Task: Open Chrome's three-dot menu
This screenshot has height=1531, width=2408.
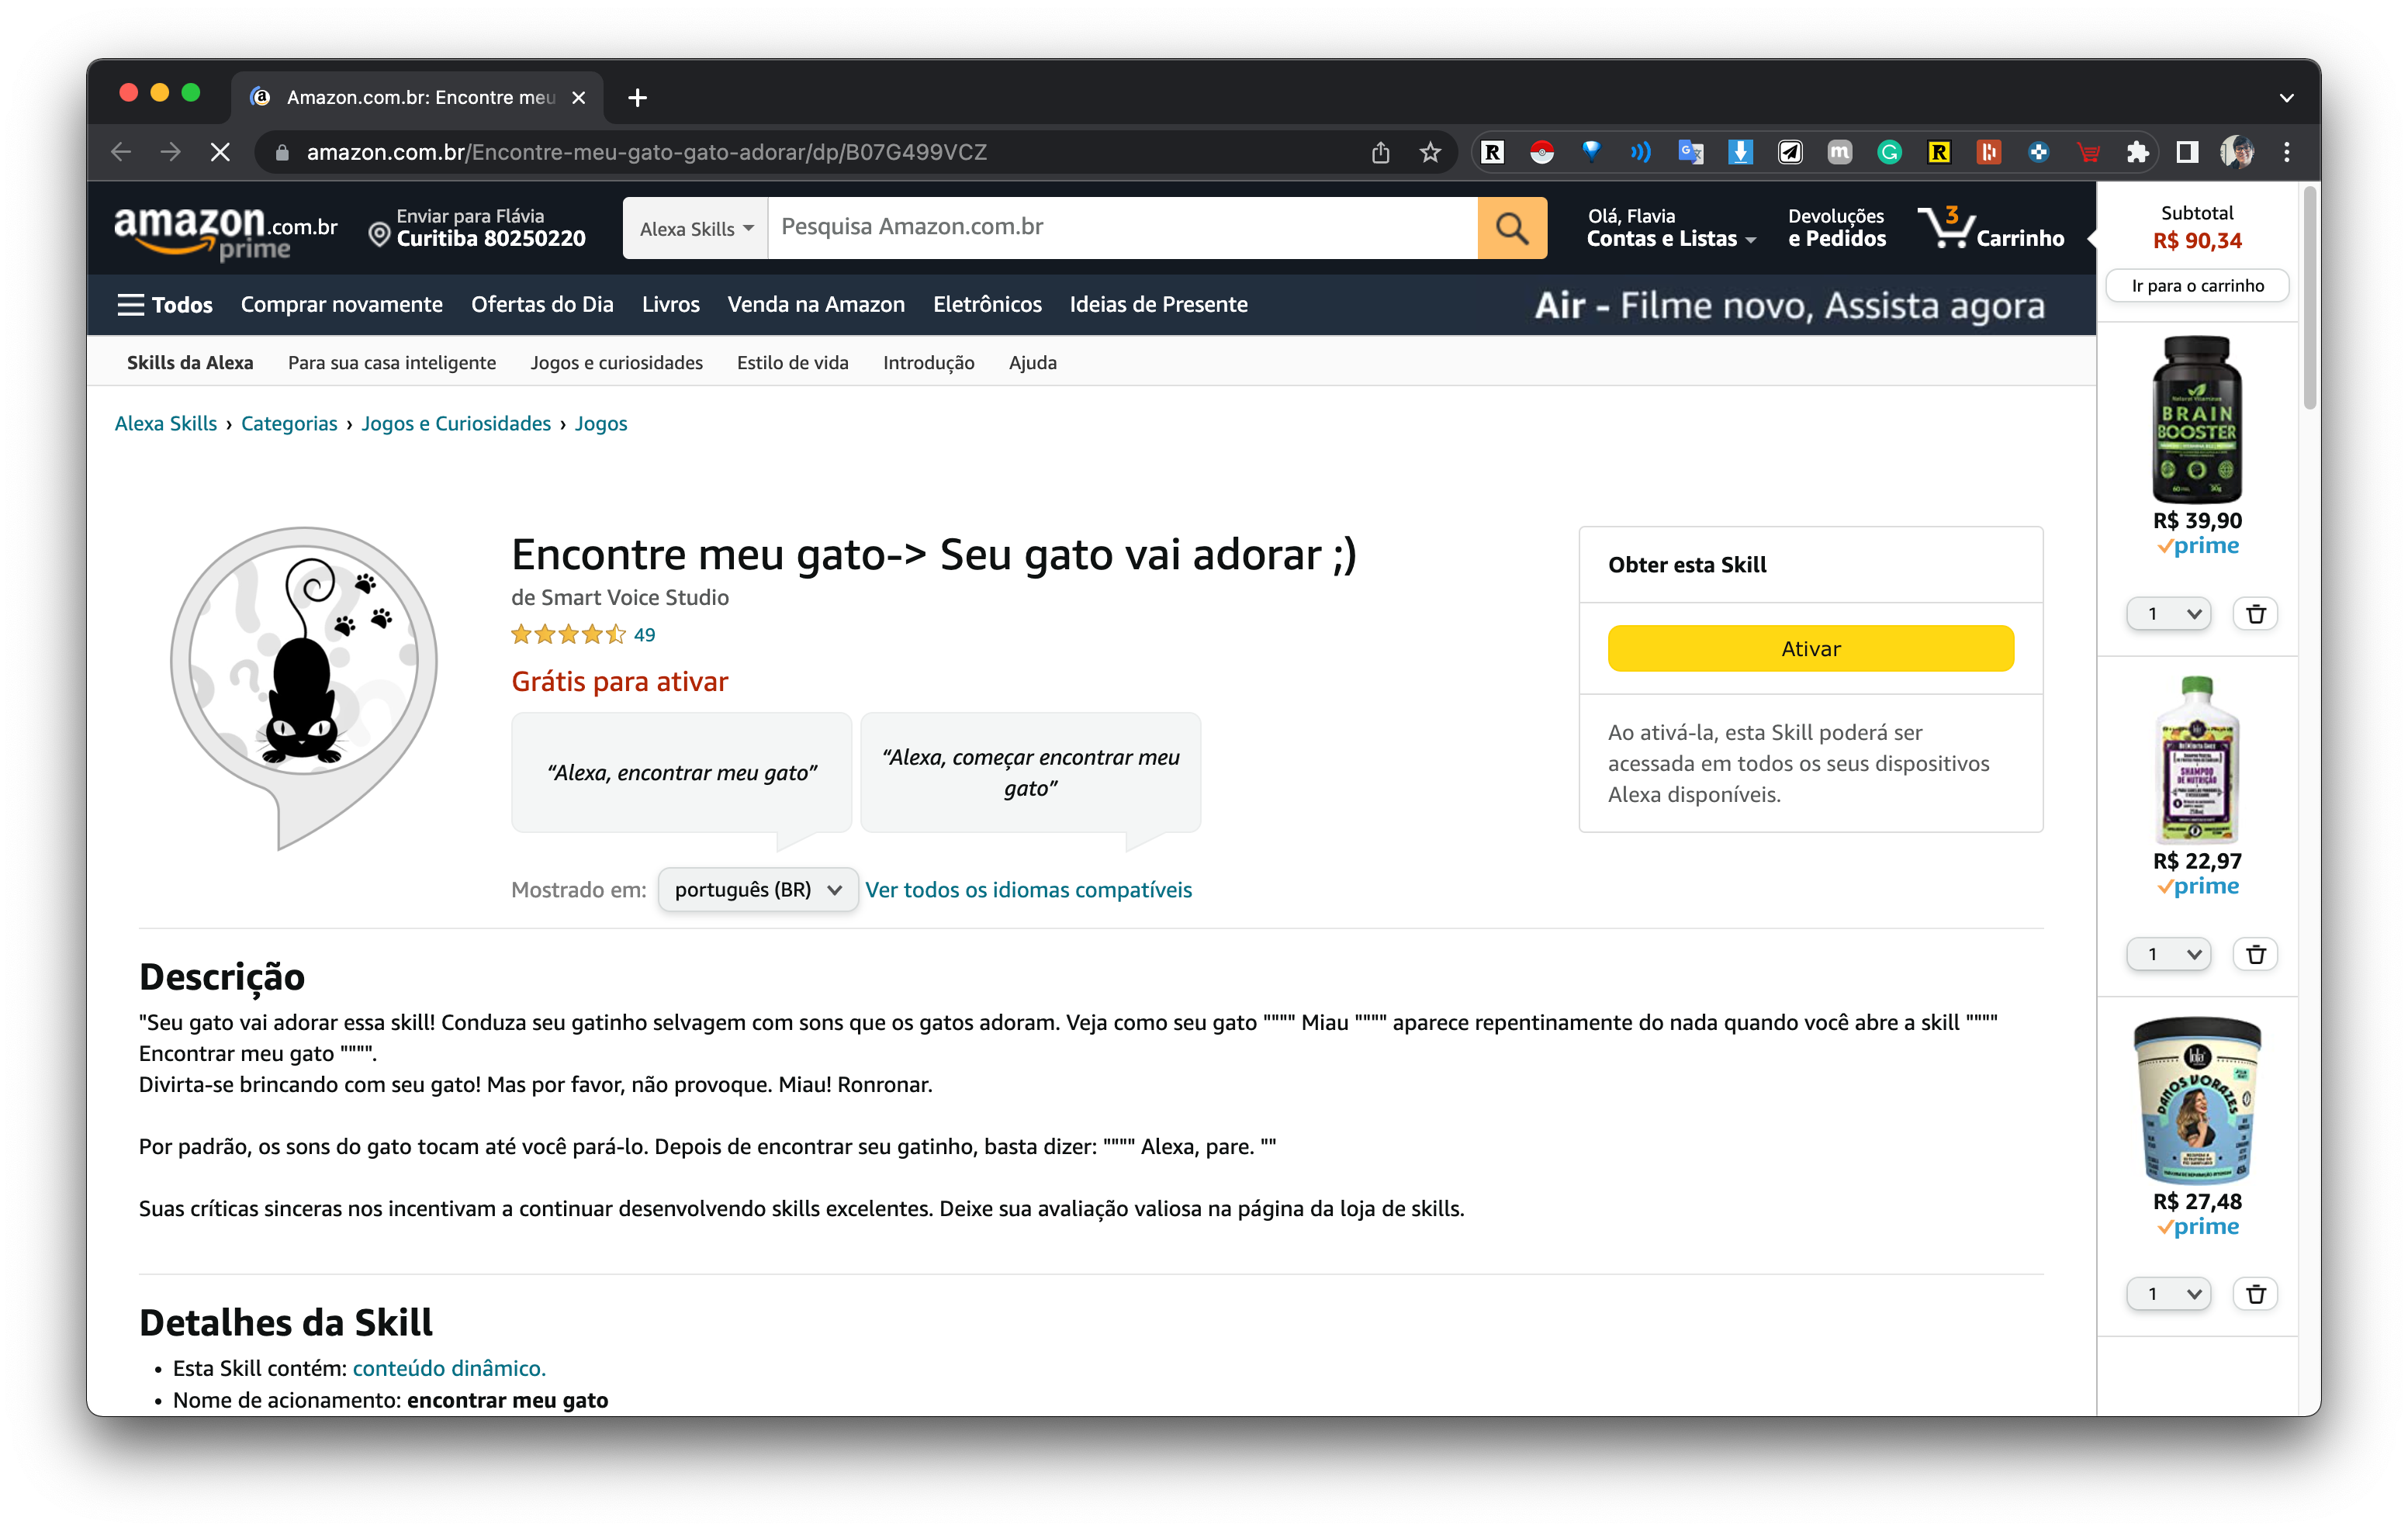Action: (x=2287, y=152)
